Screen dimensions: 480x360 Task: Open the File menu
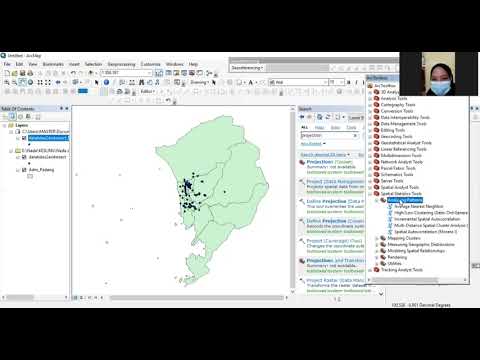pyautogui.click(x=7, y=64)
